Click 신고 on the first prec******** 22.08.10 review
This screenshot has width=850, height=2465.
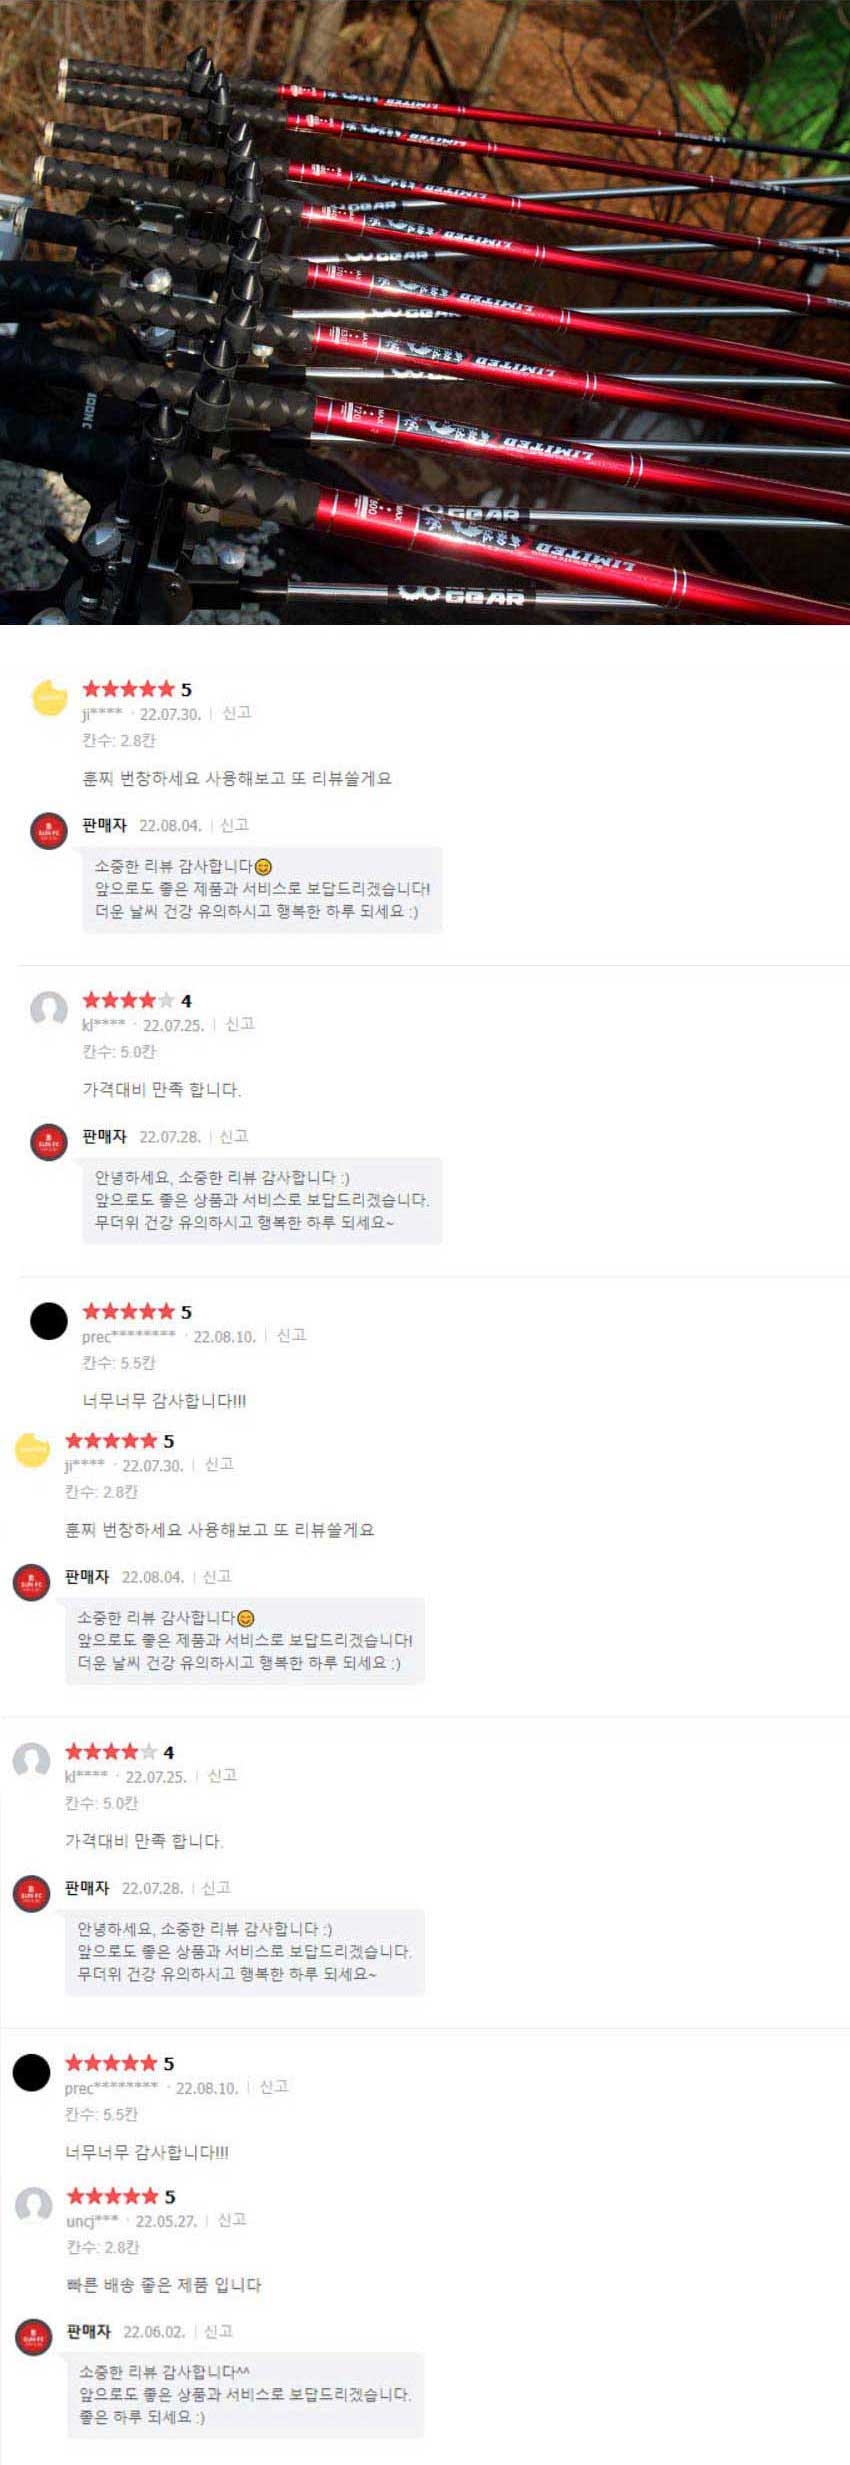pyautogui.click(x=291, y=1335)
